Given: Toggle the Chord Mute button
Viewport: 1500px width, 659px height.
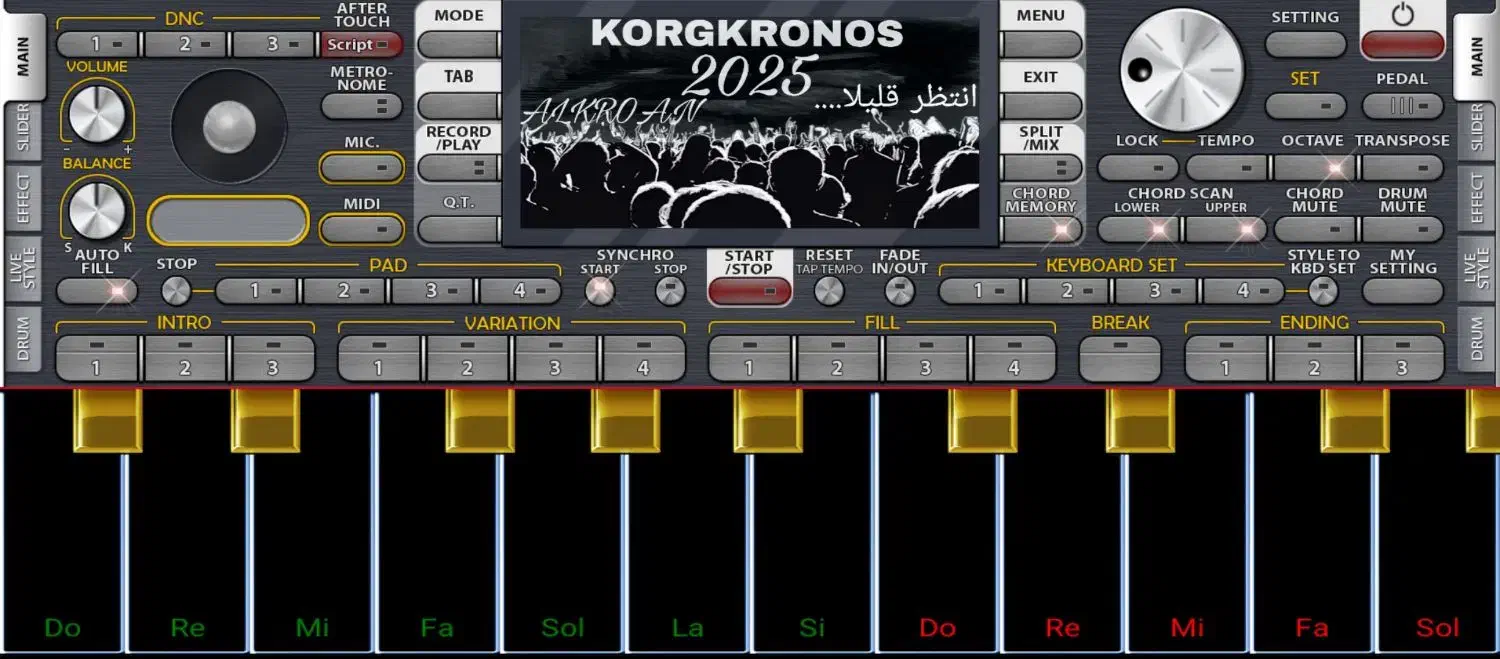Looking at the screenshot, I should [1314, 229].
